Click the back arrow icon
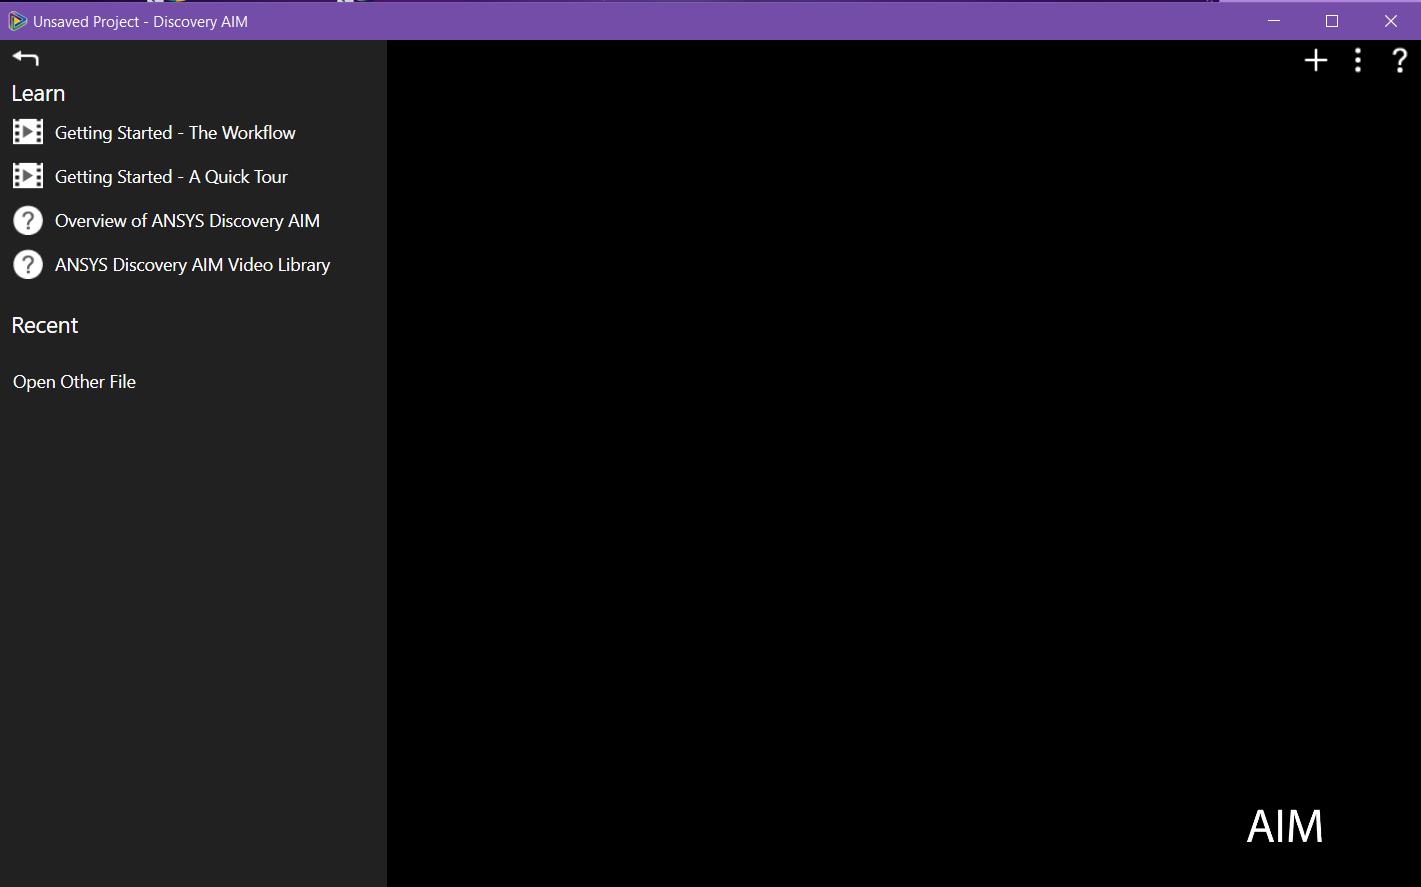Image resolution: width=1421 pixels, height=887 pixels. [26, 58]
